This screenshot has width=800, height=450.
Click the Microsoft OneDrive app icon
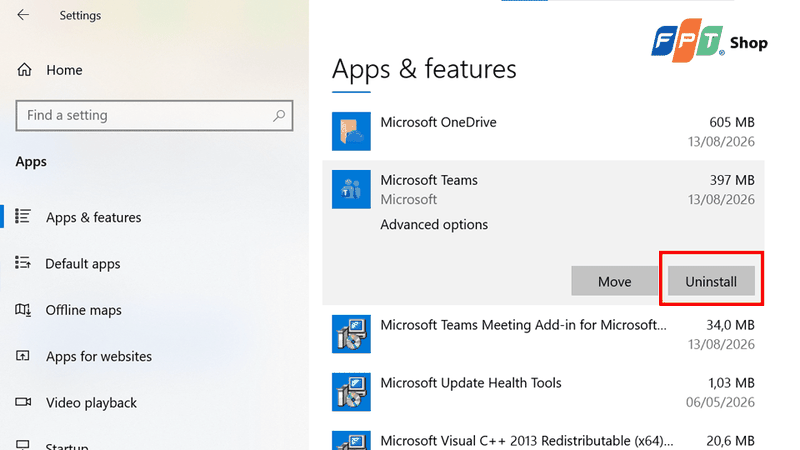tap(351, 131)
